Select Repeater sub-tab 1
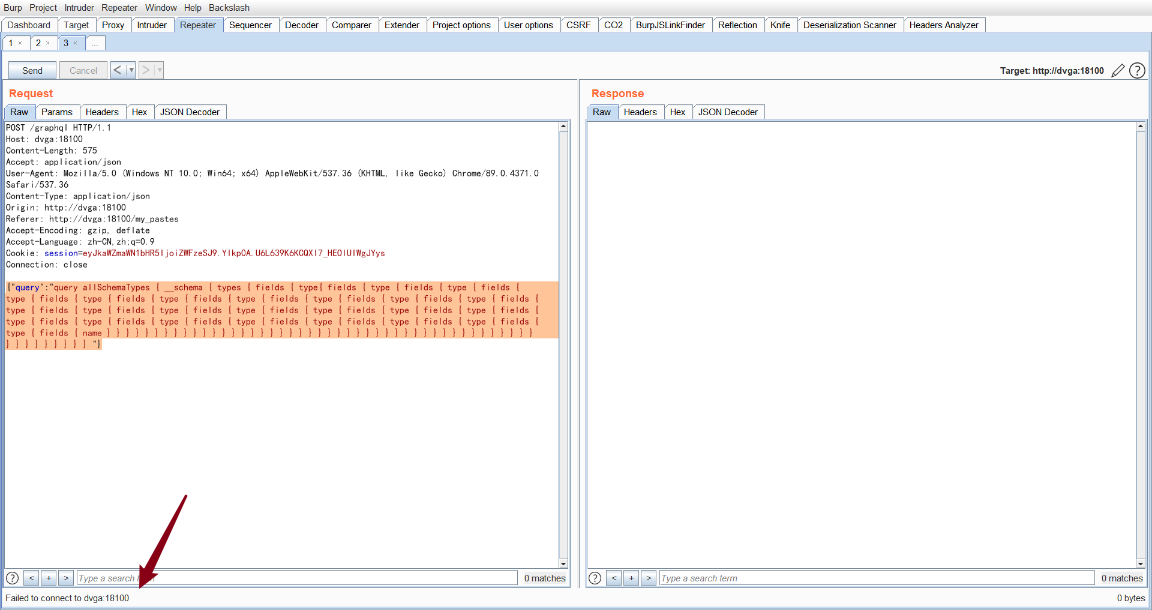The image size is (1152, 610). pos(11,43)
